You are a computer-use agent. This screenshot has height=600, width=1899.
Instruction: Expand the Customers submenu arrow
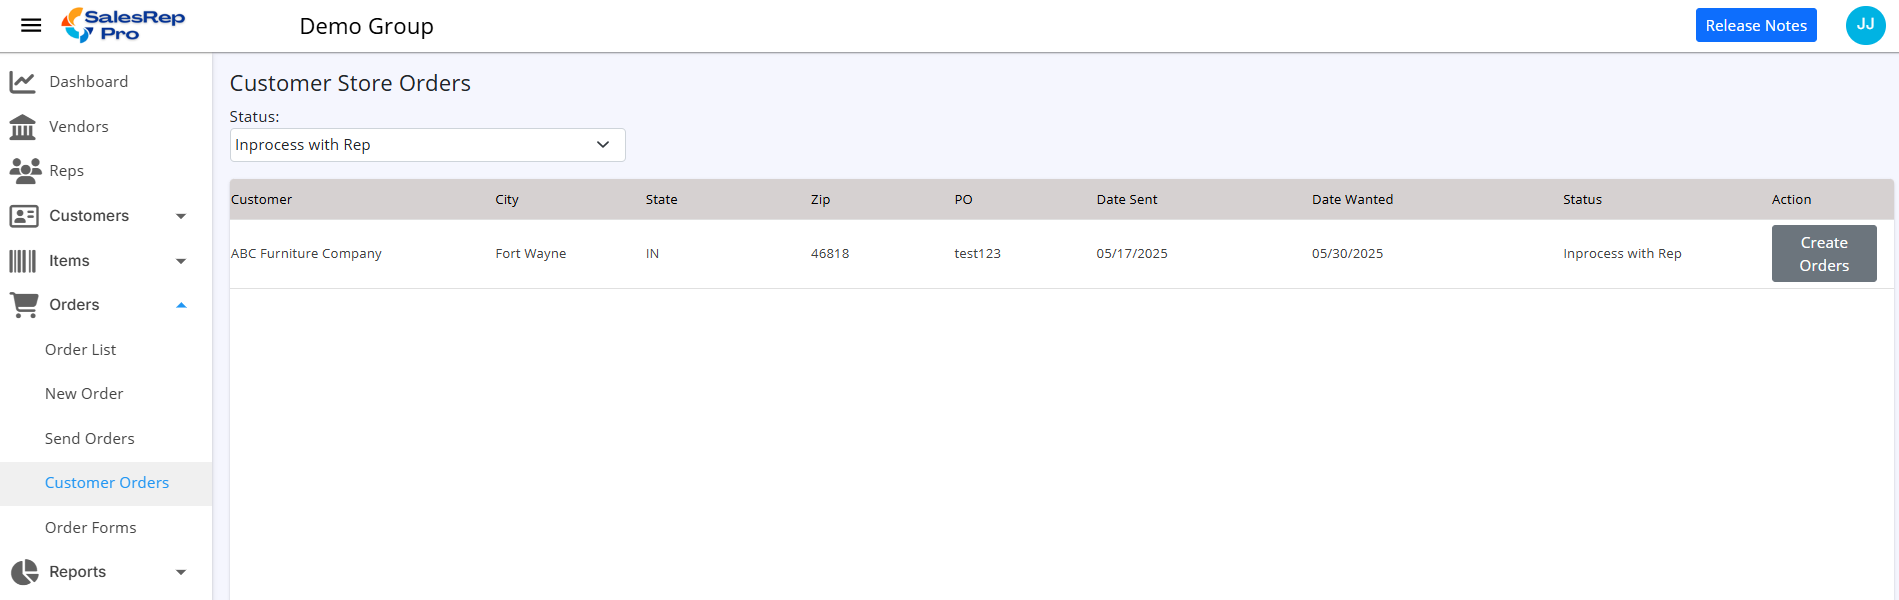181,216
